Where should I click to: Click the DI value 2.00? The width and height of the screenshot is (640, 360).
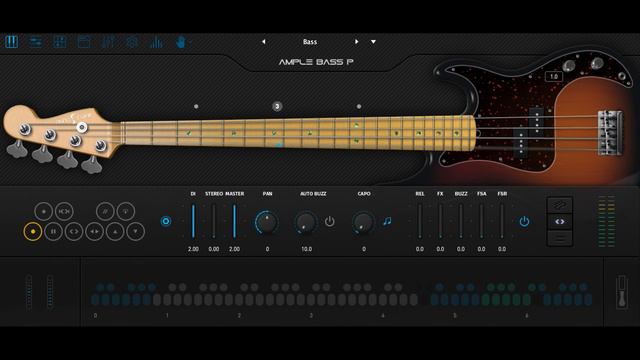tap(193, 249)
